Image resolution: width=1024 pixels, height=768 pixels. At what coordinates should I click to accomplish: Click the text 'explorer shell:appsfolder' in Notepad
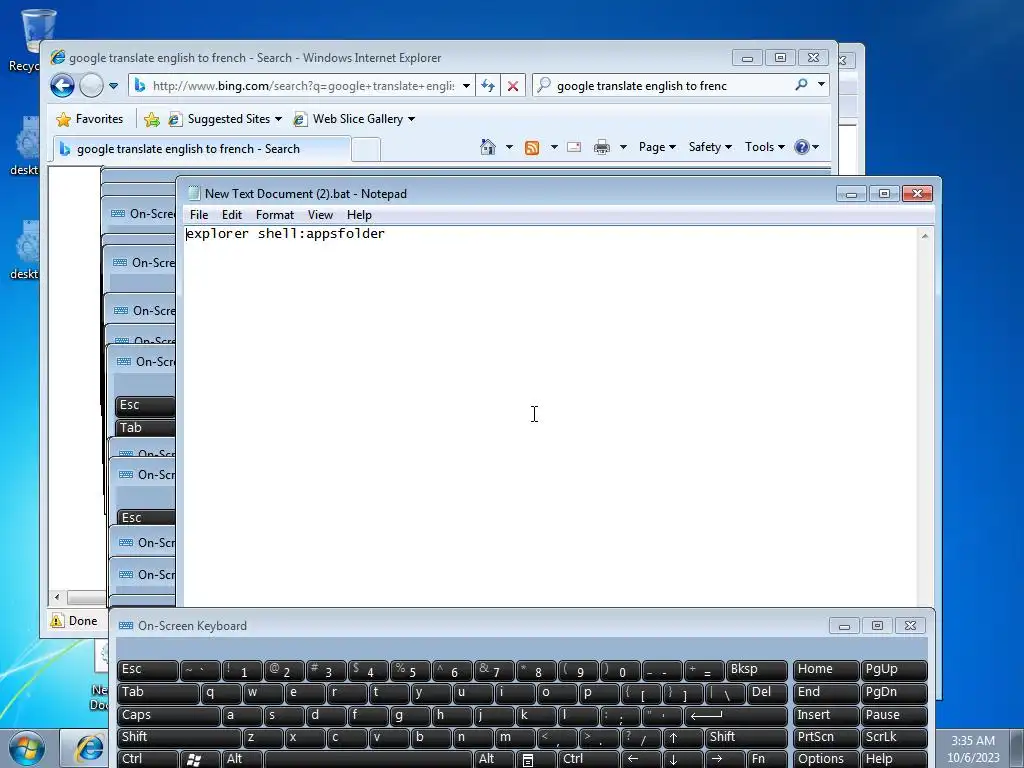[x=285, y=234]
